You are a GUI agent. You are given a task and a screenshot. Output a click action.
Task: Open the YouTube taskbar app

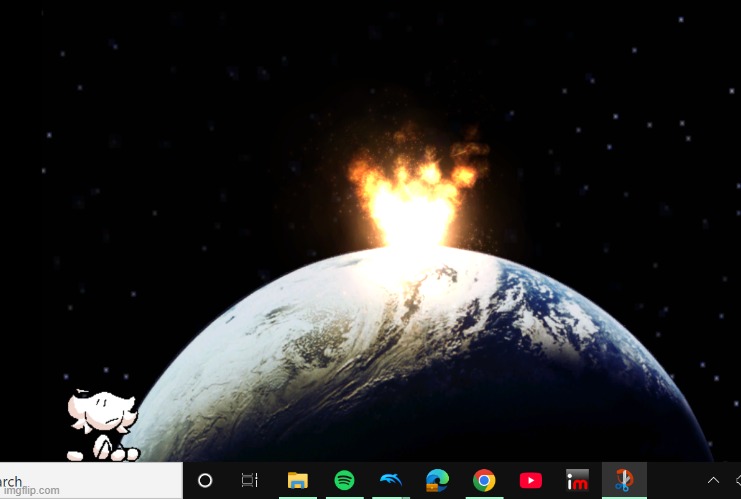[x=530, y=481]
